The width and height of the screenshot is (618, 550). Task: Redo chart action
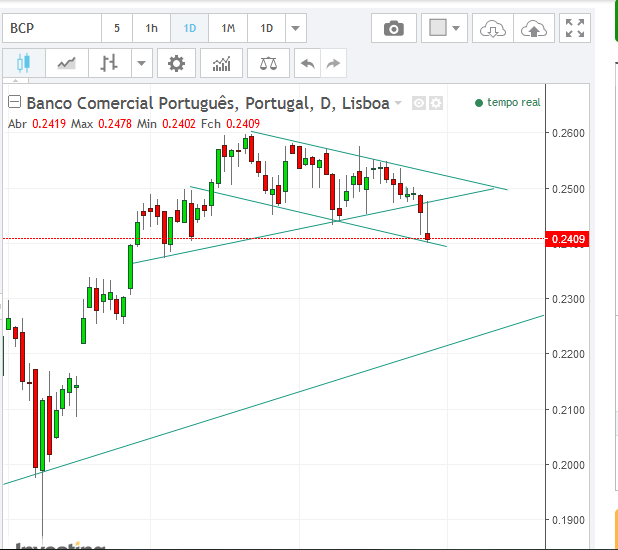(333, 63)
